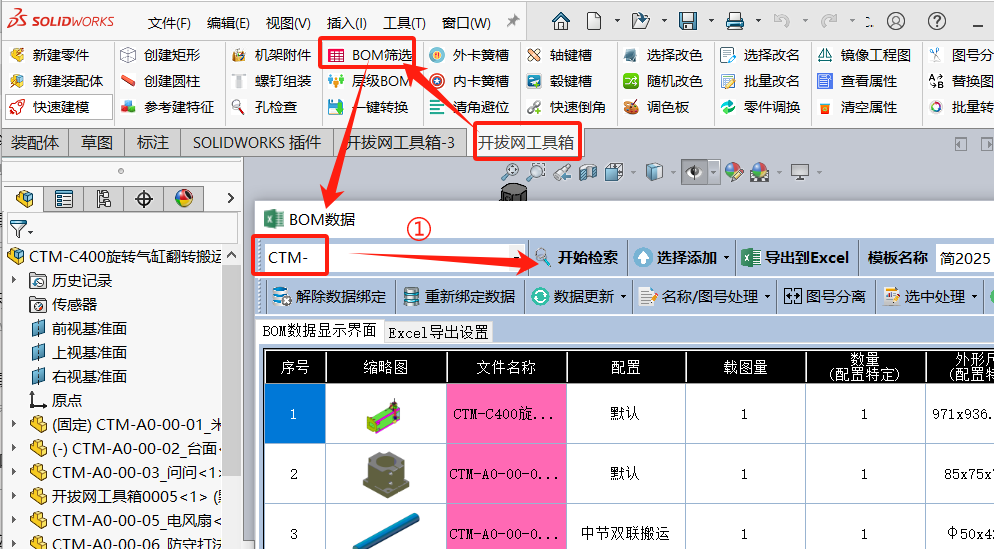This screenshot has width=994, height=549.
Task: Click the CTM- search input field
Action: point(388,258)
